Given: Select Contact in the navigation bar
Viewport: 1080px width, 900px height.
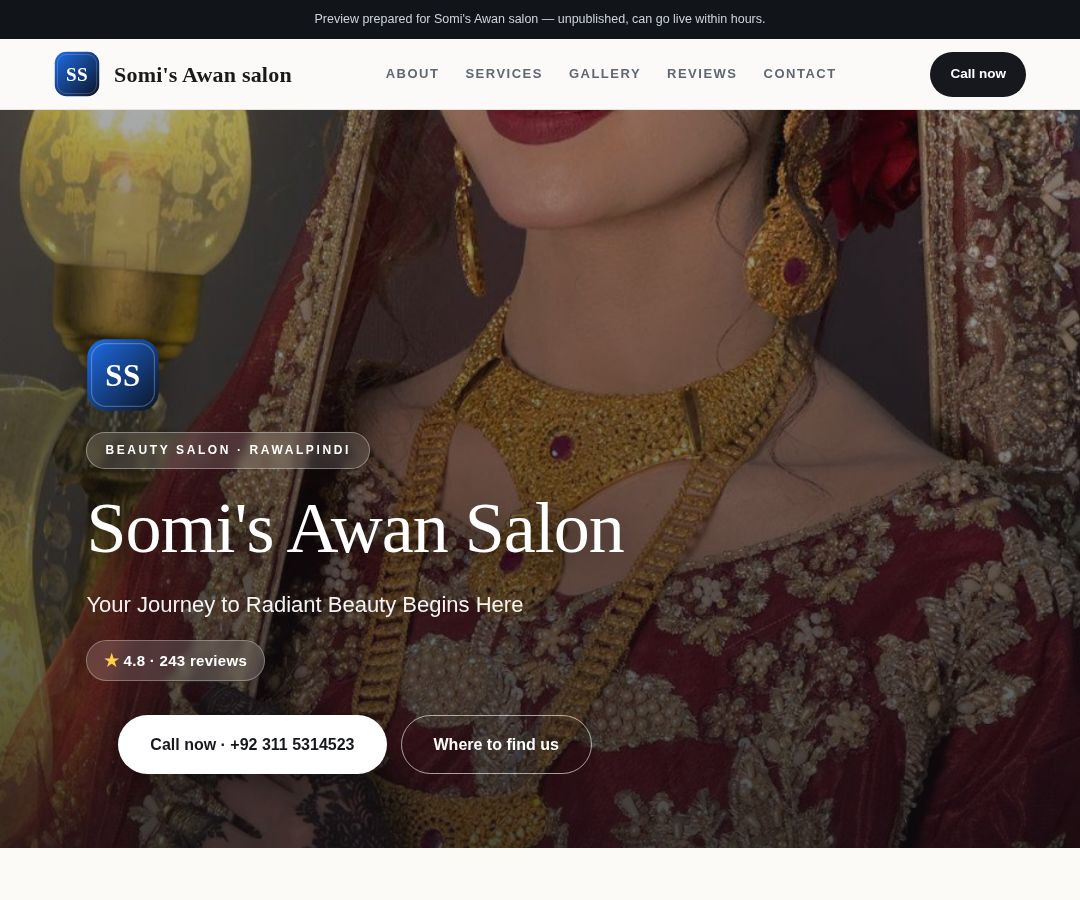Looking at the screenshot, I should coord(799,74).
